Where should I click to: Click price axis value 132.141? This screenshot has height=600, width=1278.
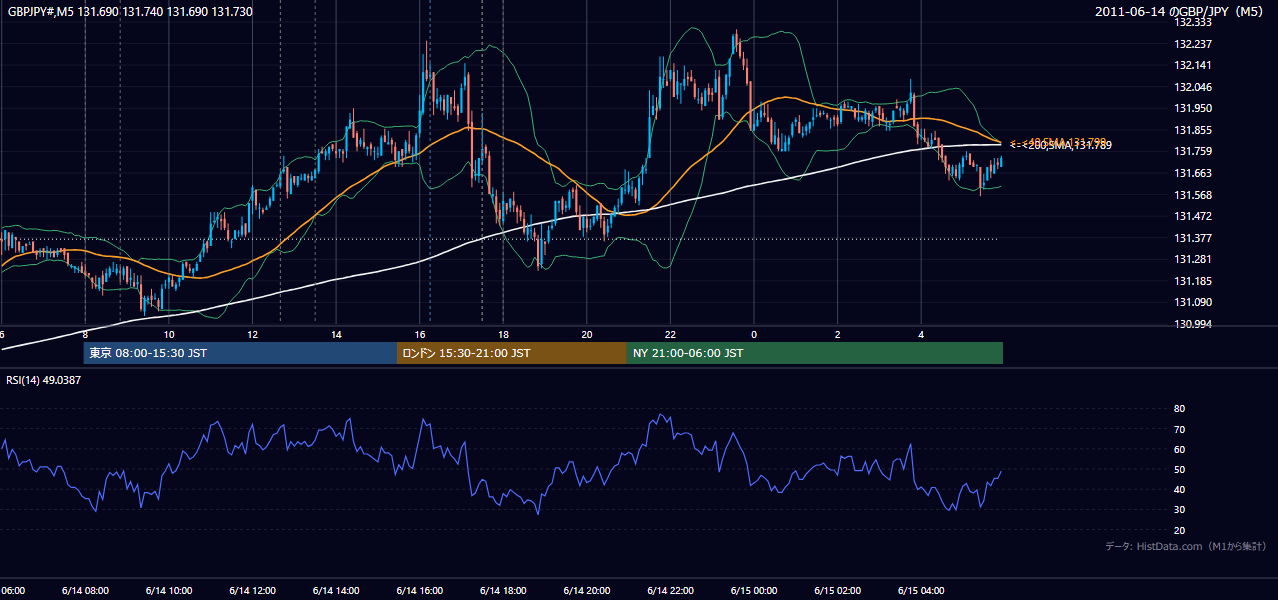[1193, 65]
